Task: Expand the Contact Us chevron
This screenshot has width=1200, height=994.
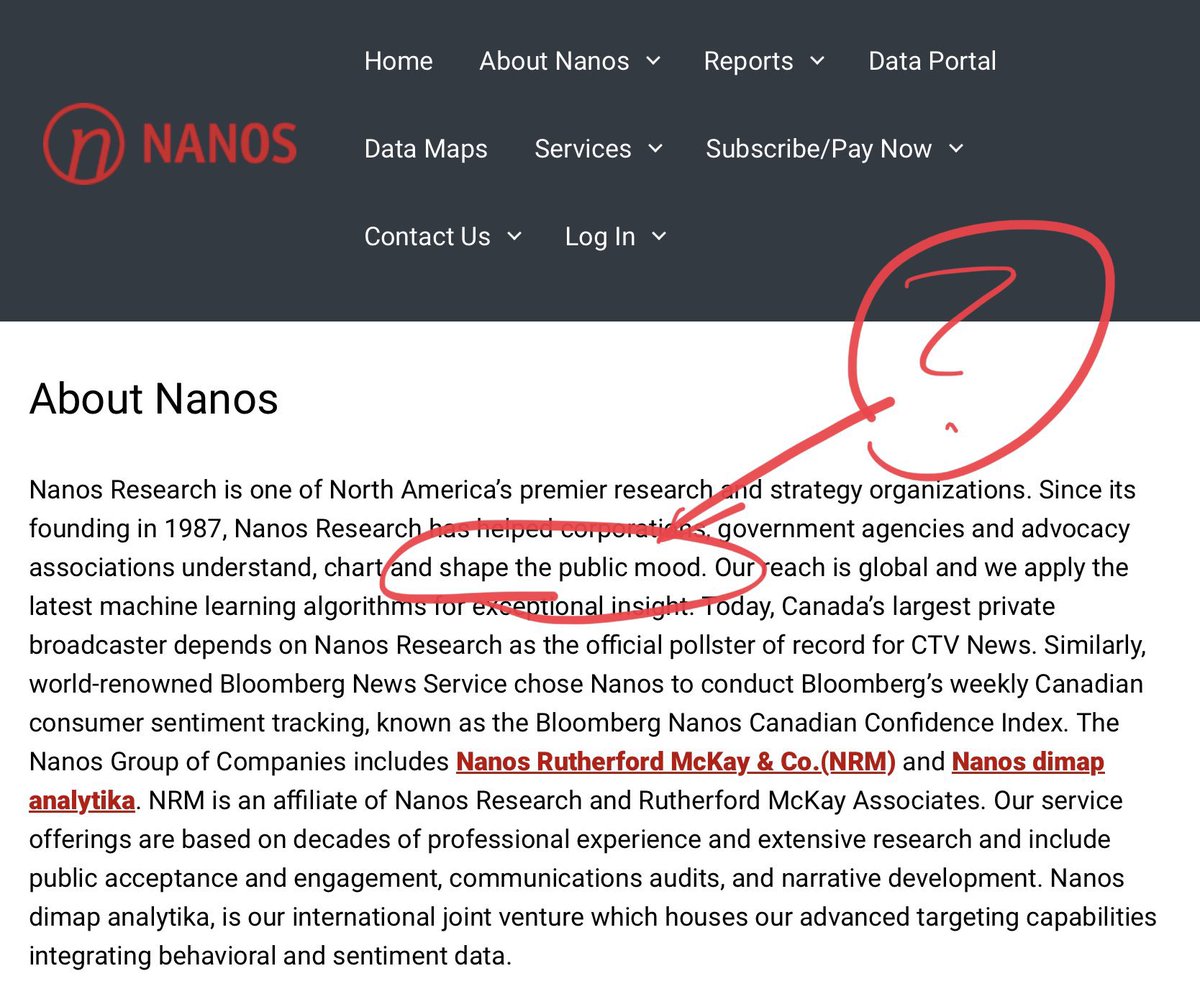Action: point(514,237)
